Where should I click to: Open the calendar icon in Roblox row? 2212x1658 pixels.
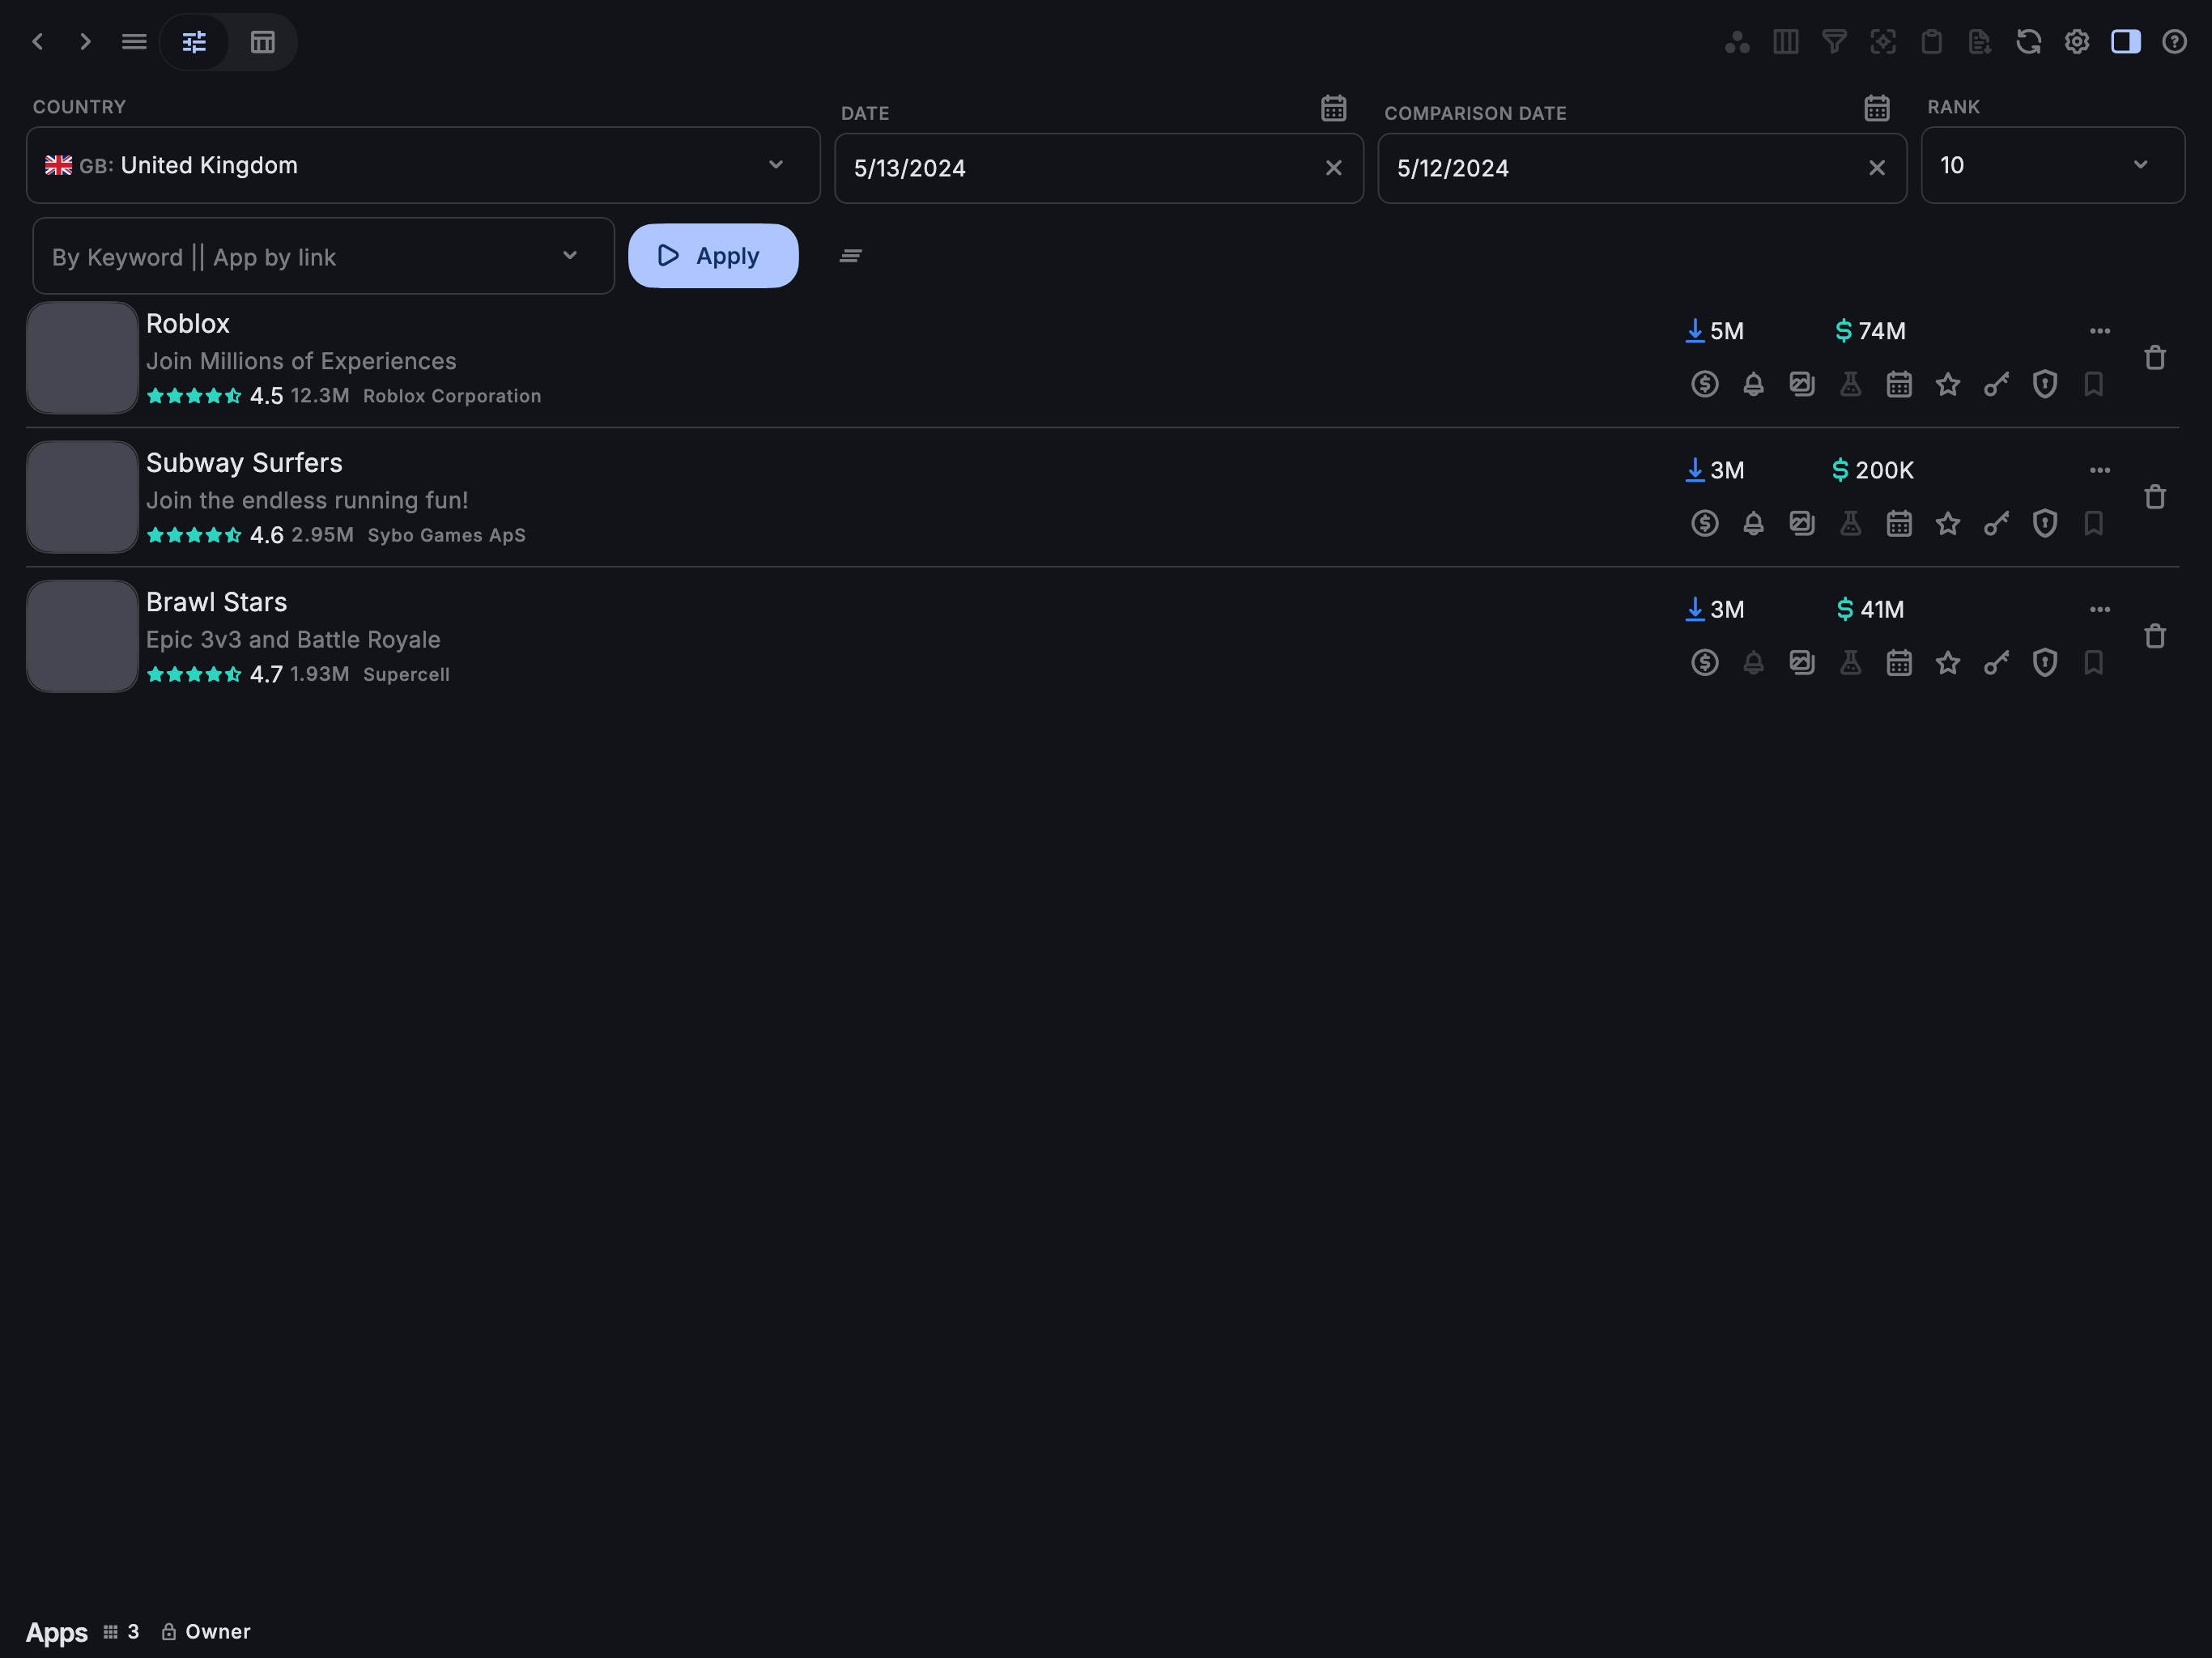tap(1899, 384)
